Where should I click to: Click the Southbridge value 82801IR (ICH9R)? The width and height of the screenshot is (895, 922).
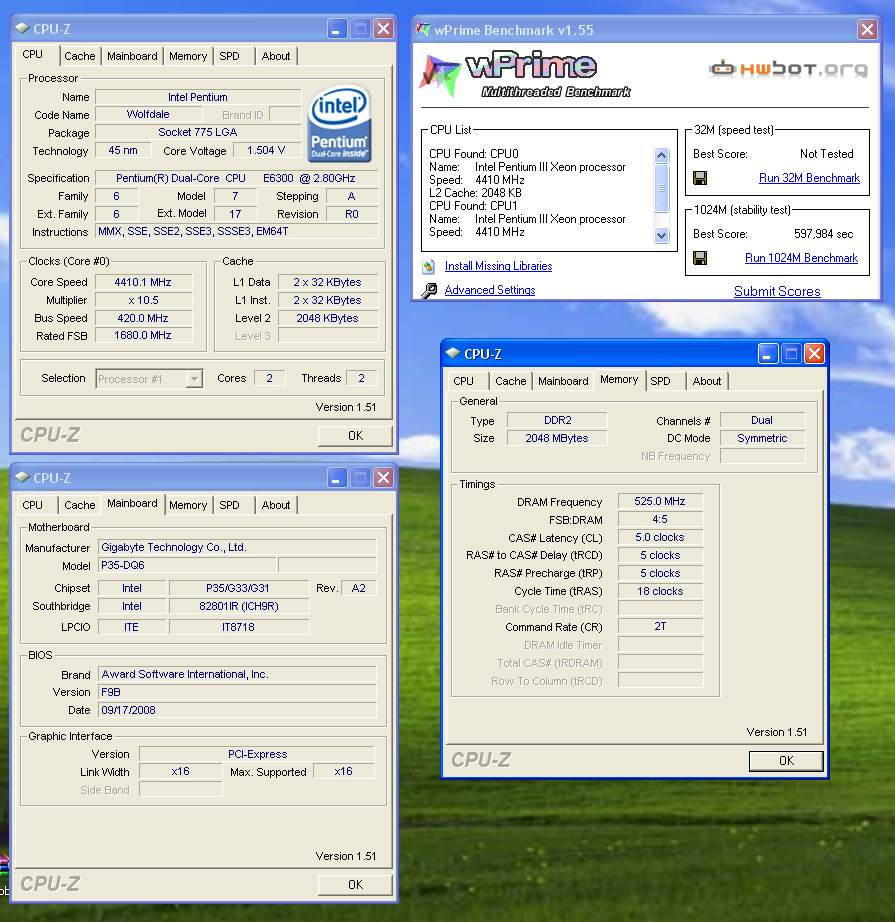click(x=239, y=606)
